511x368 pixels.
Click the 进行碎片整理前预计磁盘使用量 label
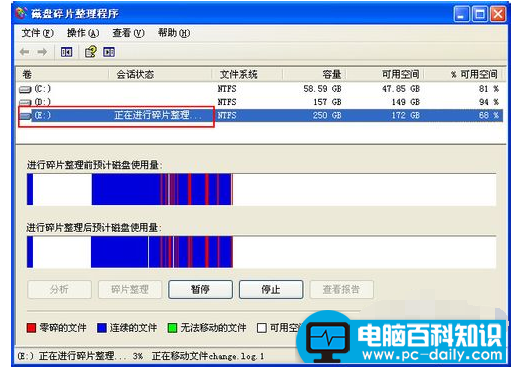tap(94, 165)
